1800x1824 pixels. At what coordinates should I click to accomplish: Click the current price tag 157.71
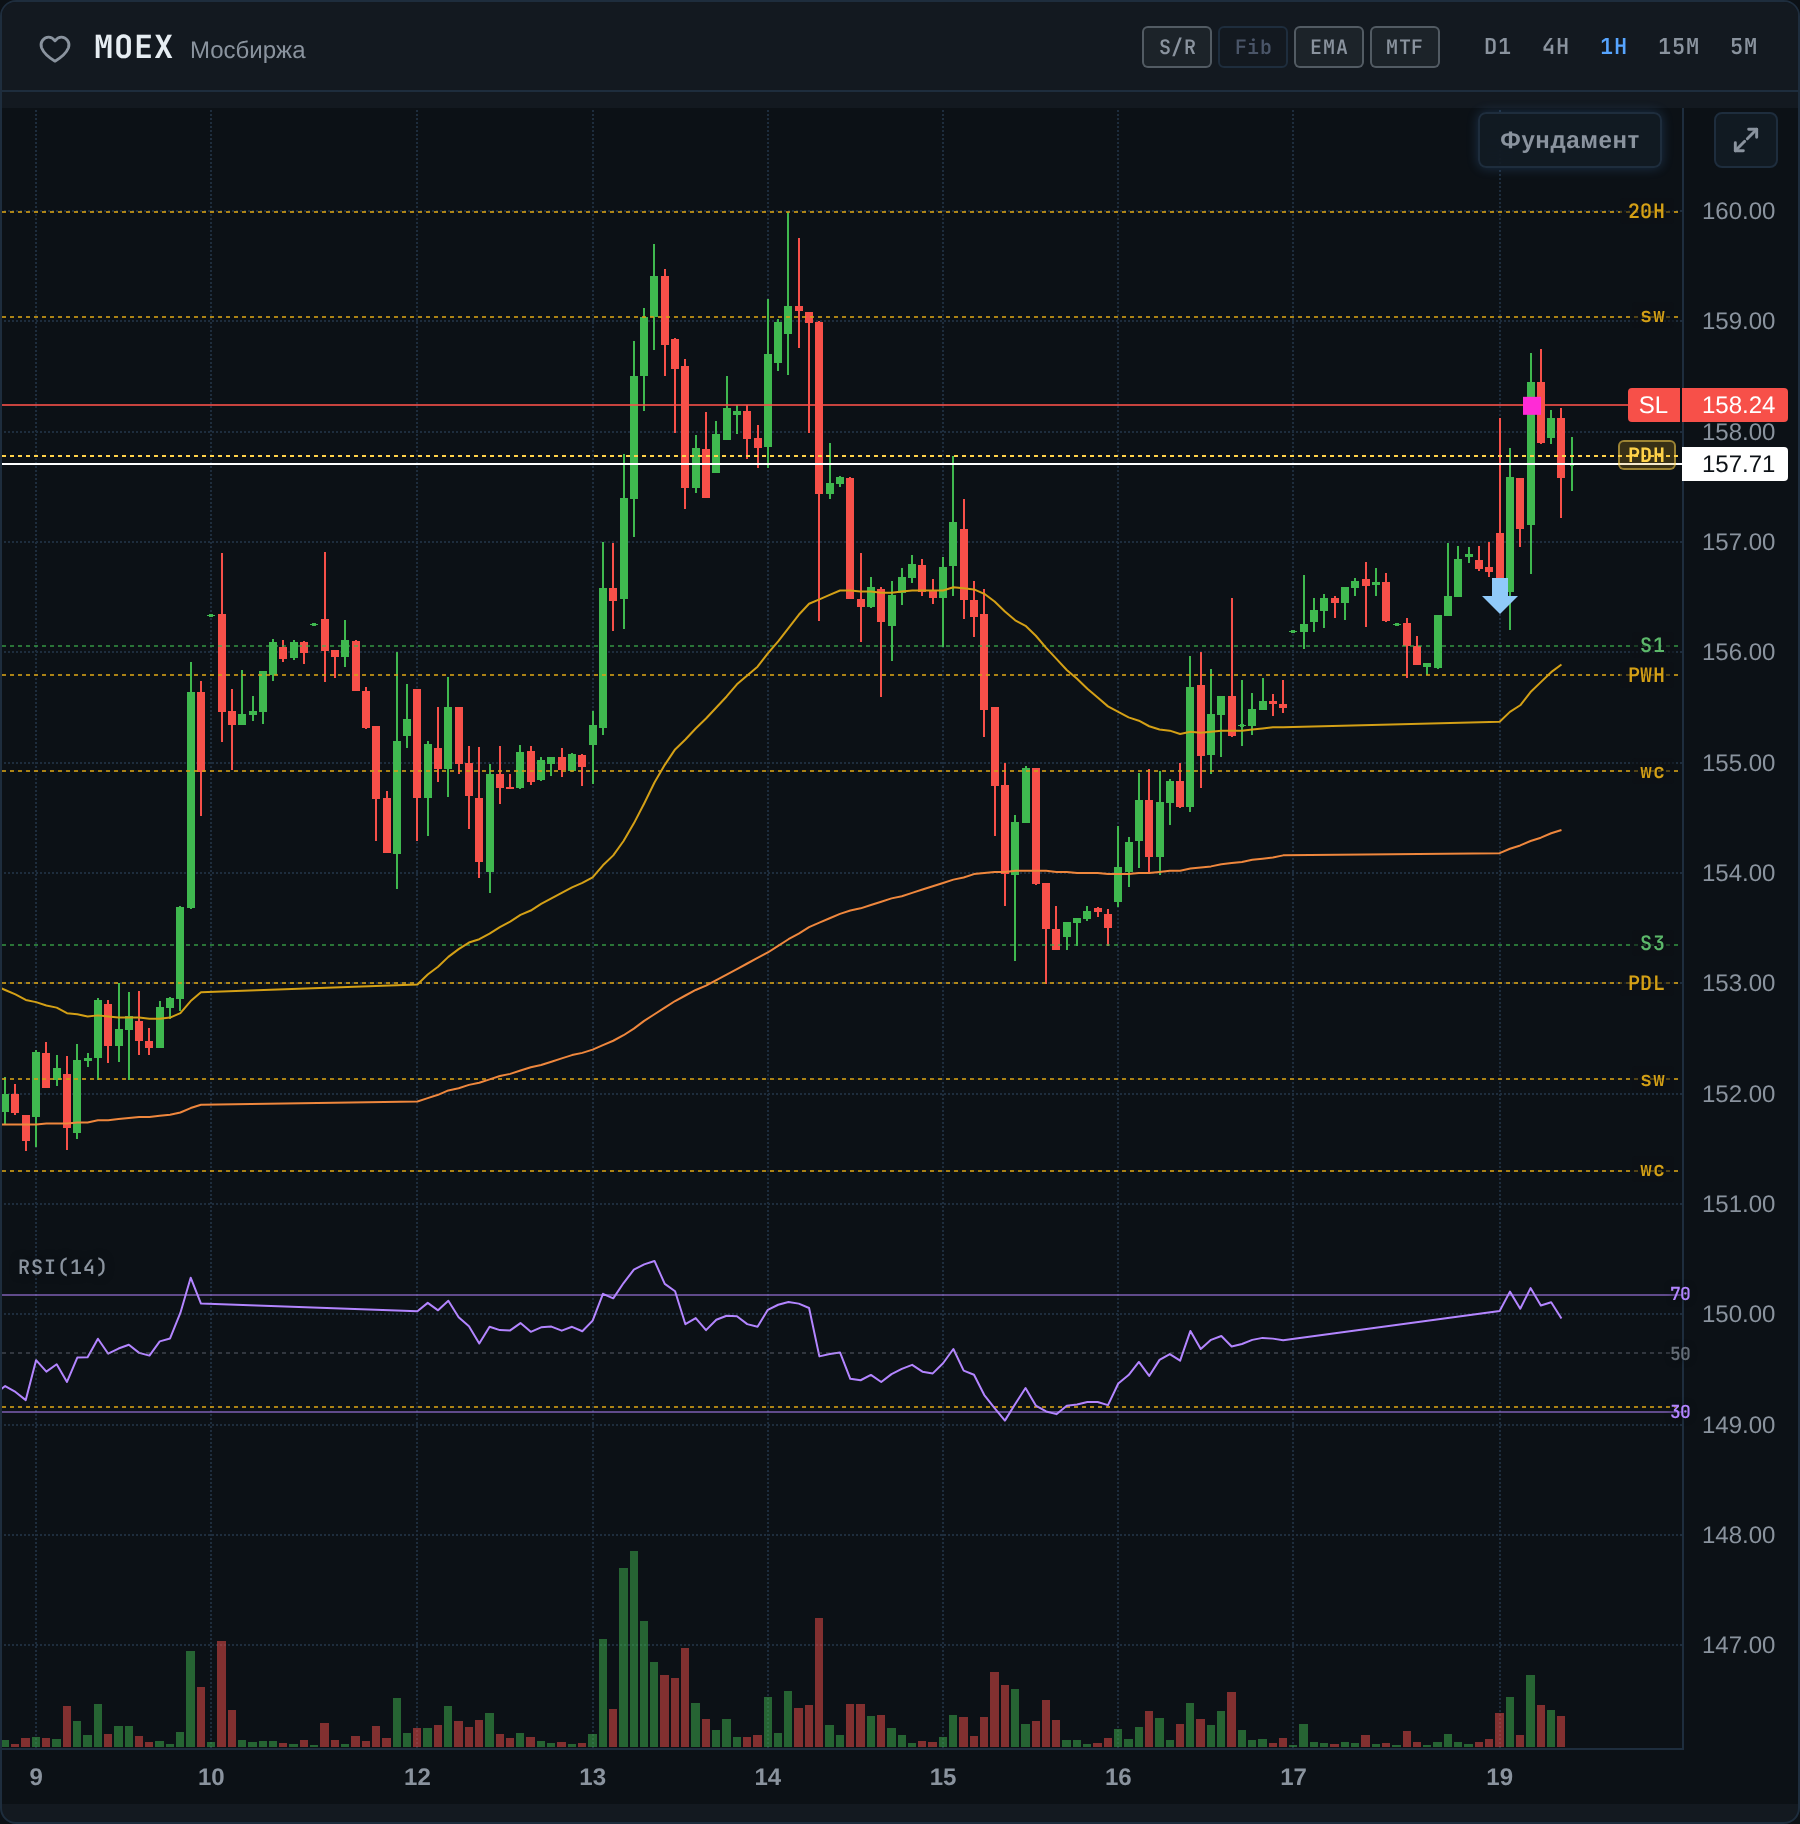click(1737, 464)
